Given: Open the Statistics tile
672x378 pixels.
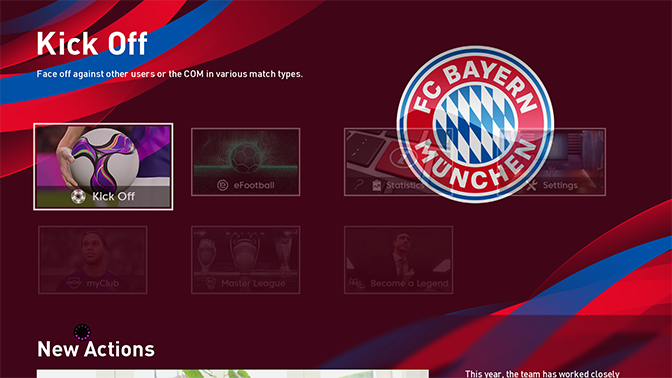Looking at the screenshot, I should click(398, 162).
